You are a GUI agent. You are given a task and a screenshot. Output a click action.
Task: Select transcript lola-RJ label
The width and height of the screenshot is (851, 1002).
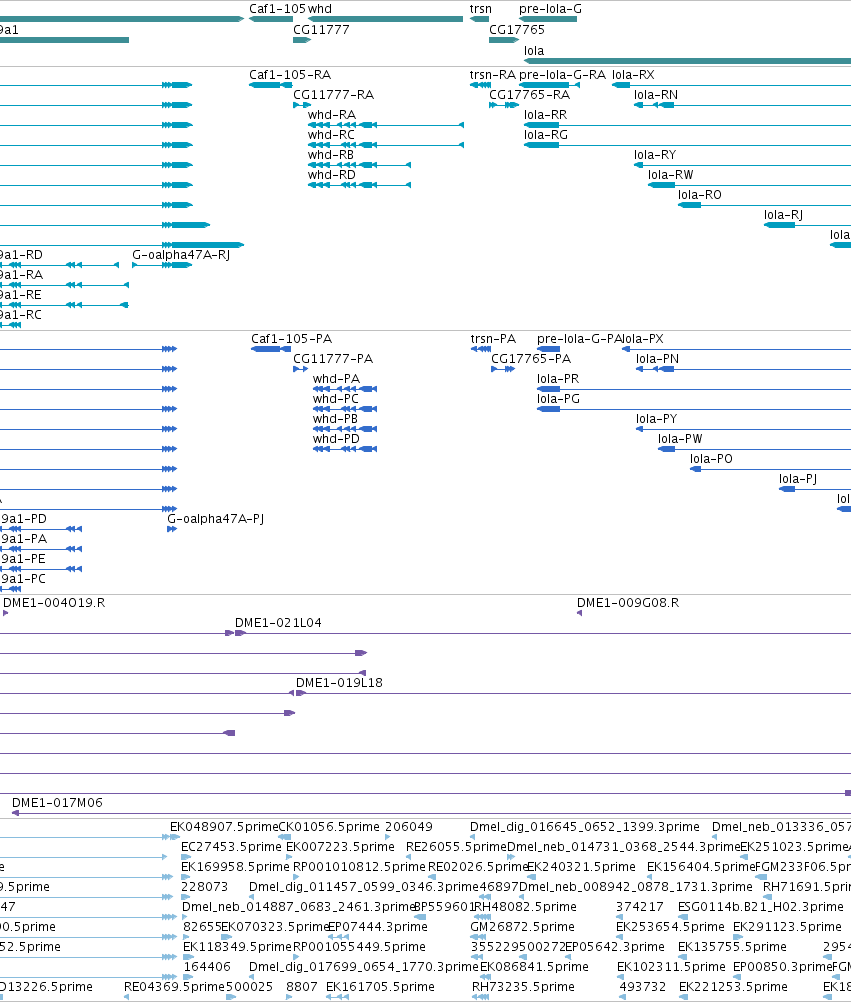click(x=783, y=215)
